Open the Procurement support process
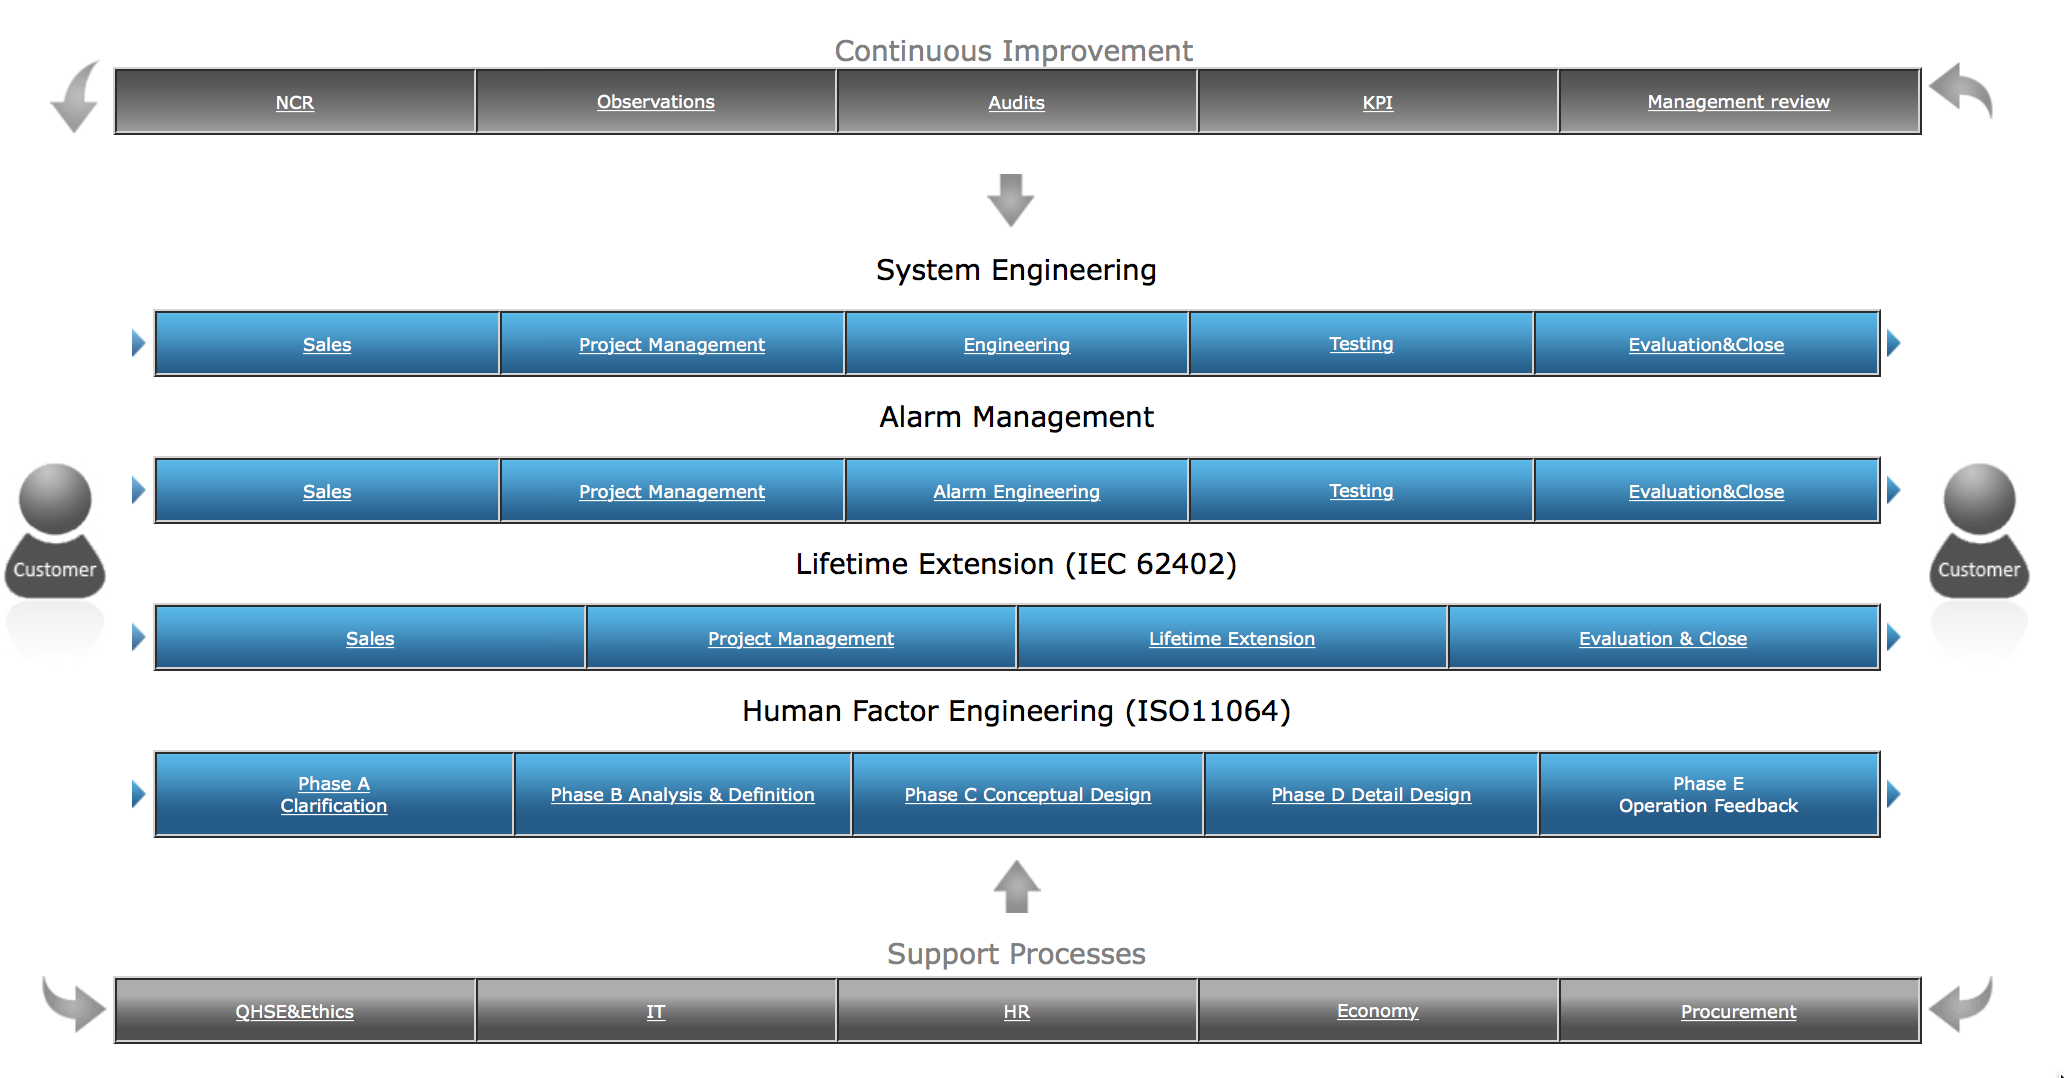The height and width of the screenshot is (1078, 2064). [x=1738, y=1012]
